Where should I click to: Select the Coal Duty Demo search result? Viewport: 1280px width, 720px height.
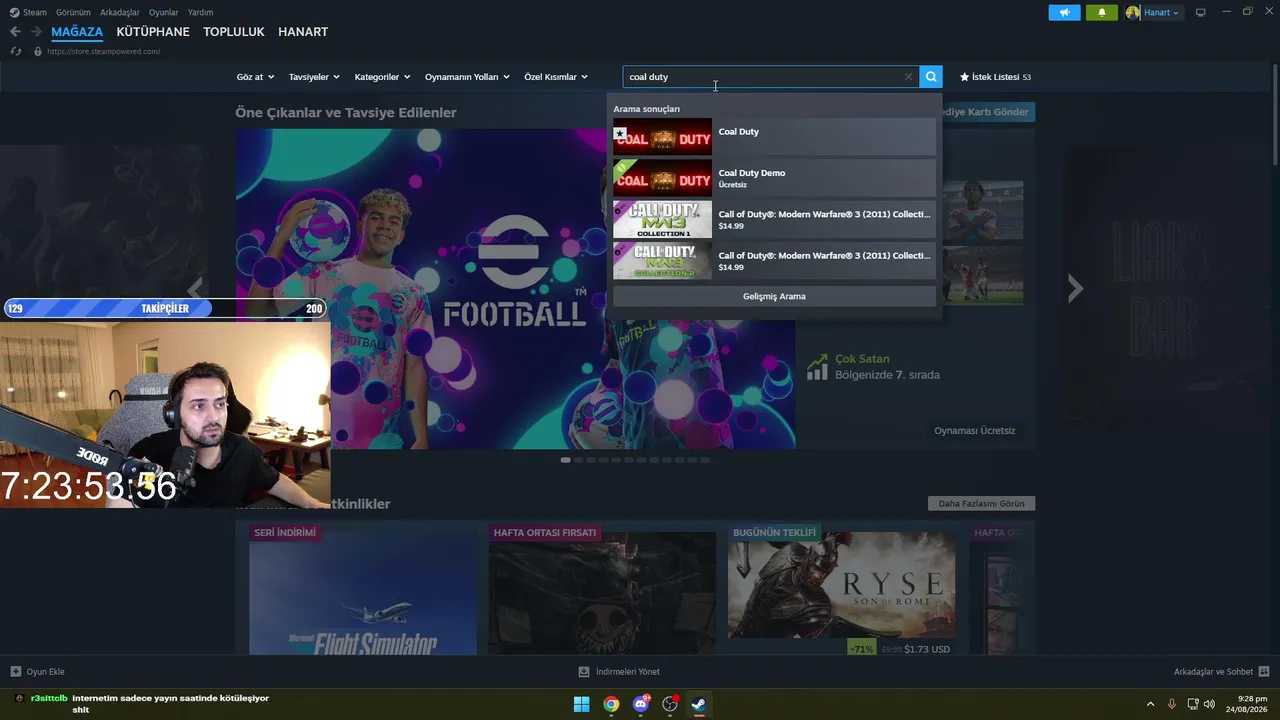pos(774,178)
